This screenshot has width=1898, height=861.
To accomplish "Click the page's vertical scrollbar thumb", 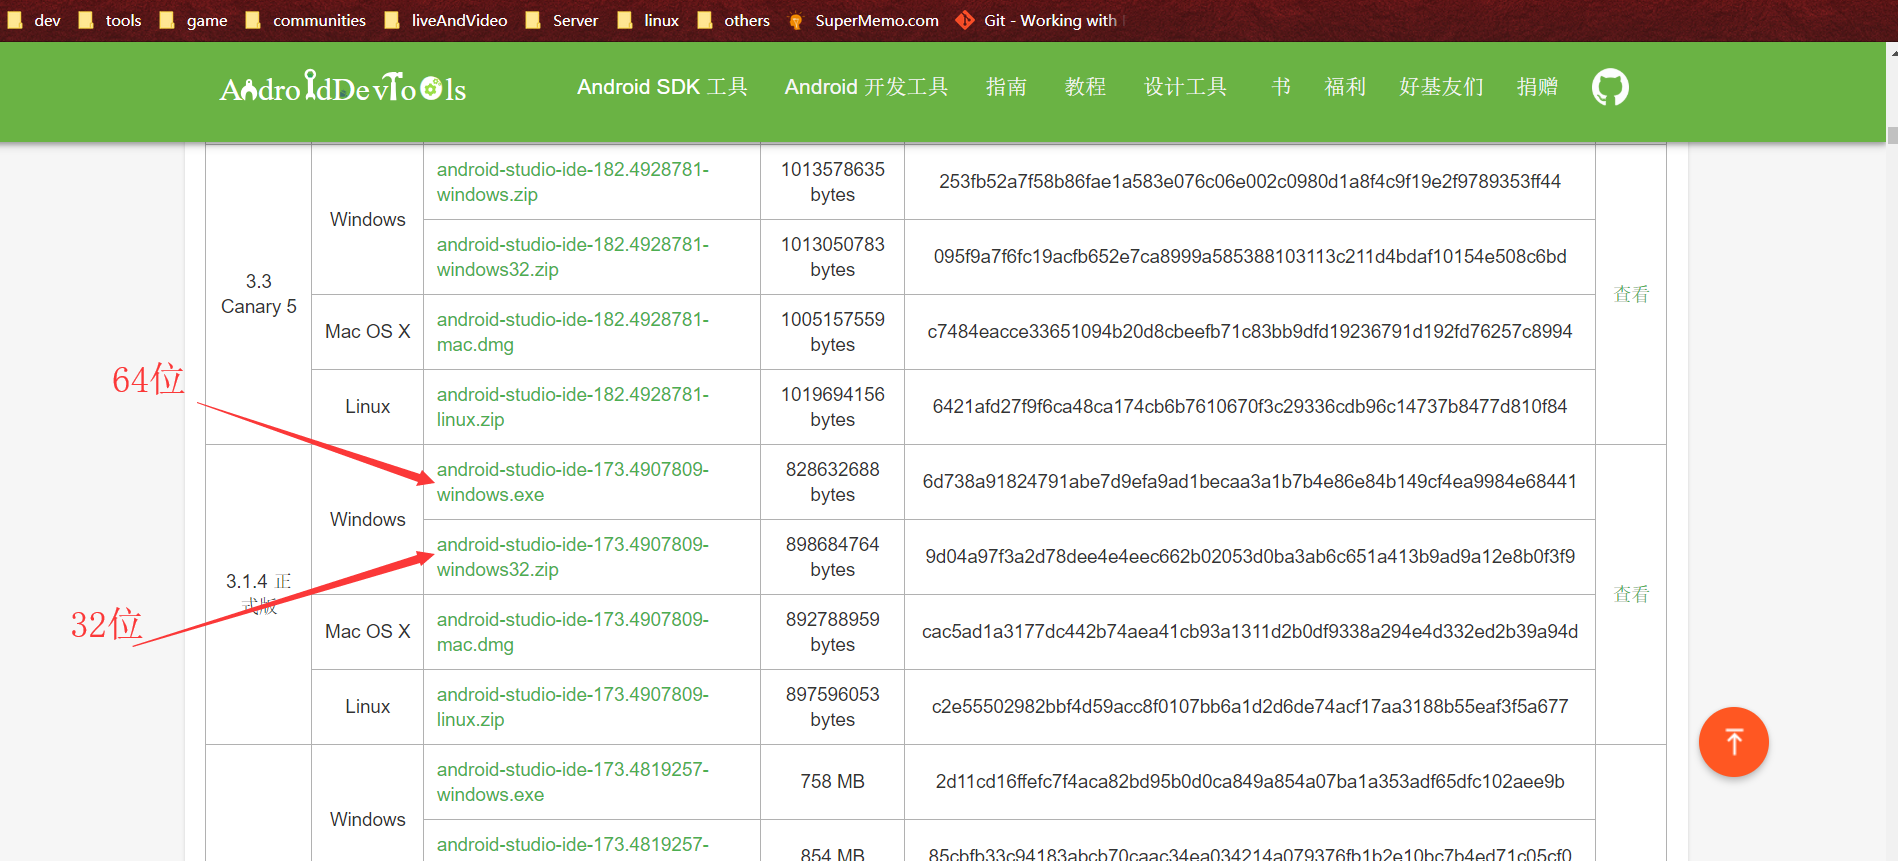I will click(1892, 135).
